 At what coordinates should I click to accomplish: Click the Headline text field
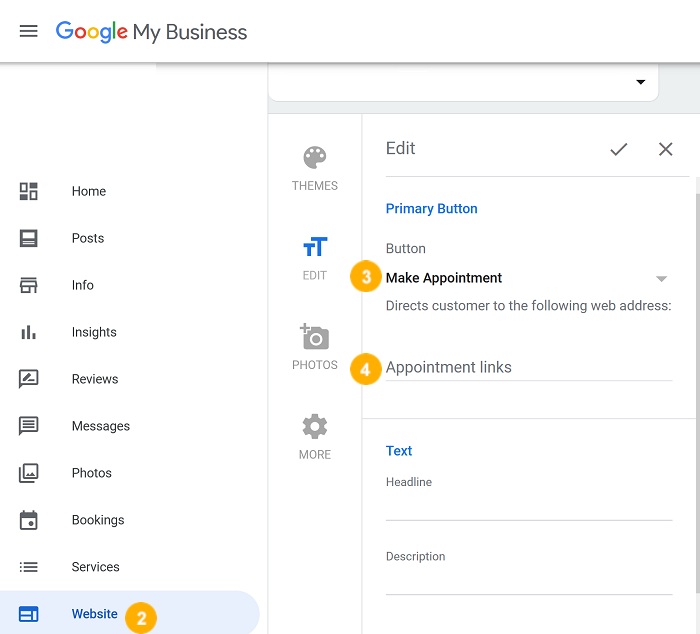[529, 507]
